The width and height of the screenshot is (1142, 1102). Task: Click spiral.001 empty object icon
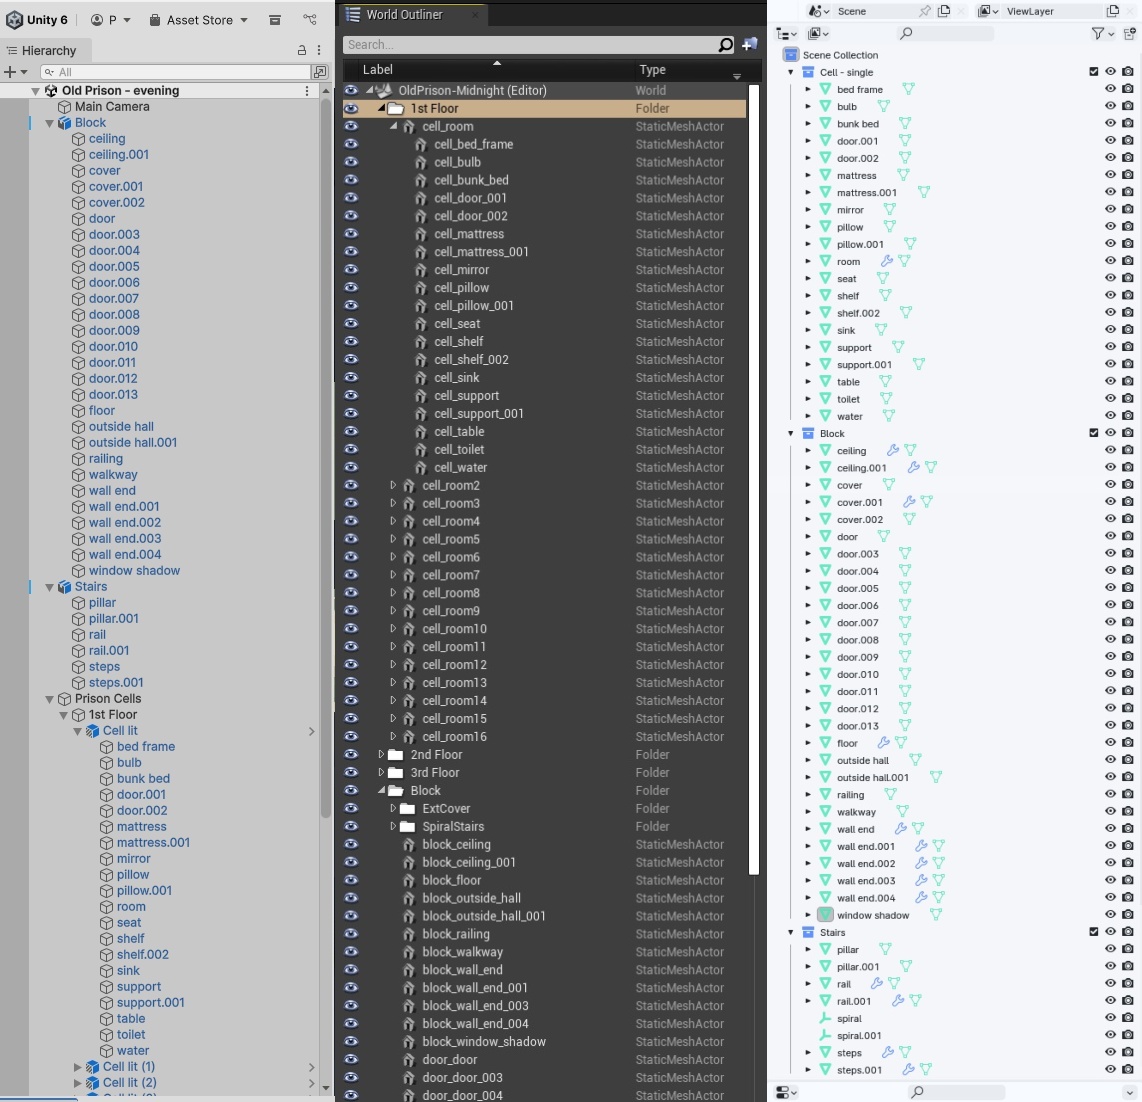click(x=825, y=1035)
